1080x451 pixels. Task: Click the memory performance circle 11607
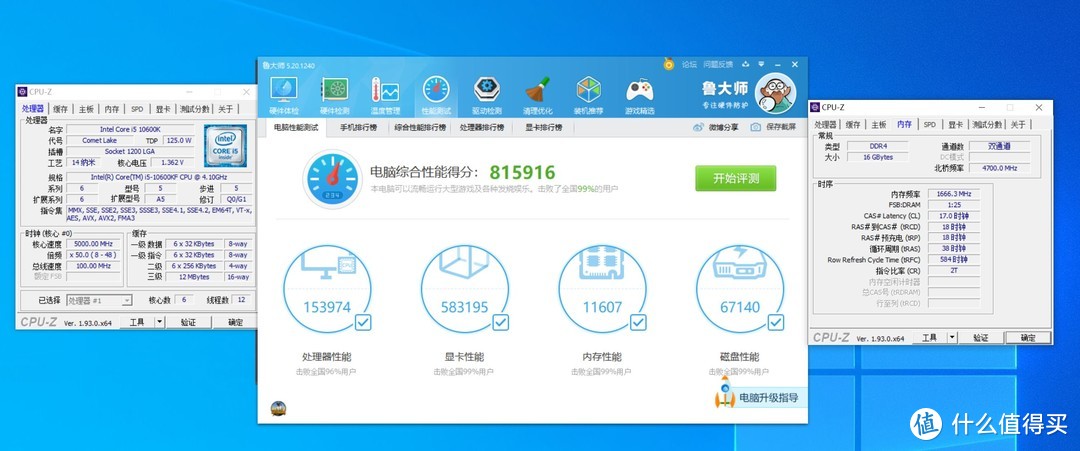click(x=603, y=290)
